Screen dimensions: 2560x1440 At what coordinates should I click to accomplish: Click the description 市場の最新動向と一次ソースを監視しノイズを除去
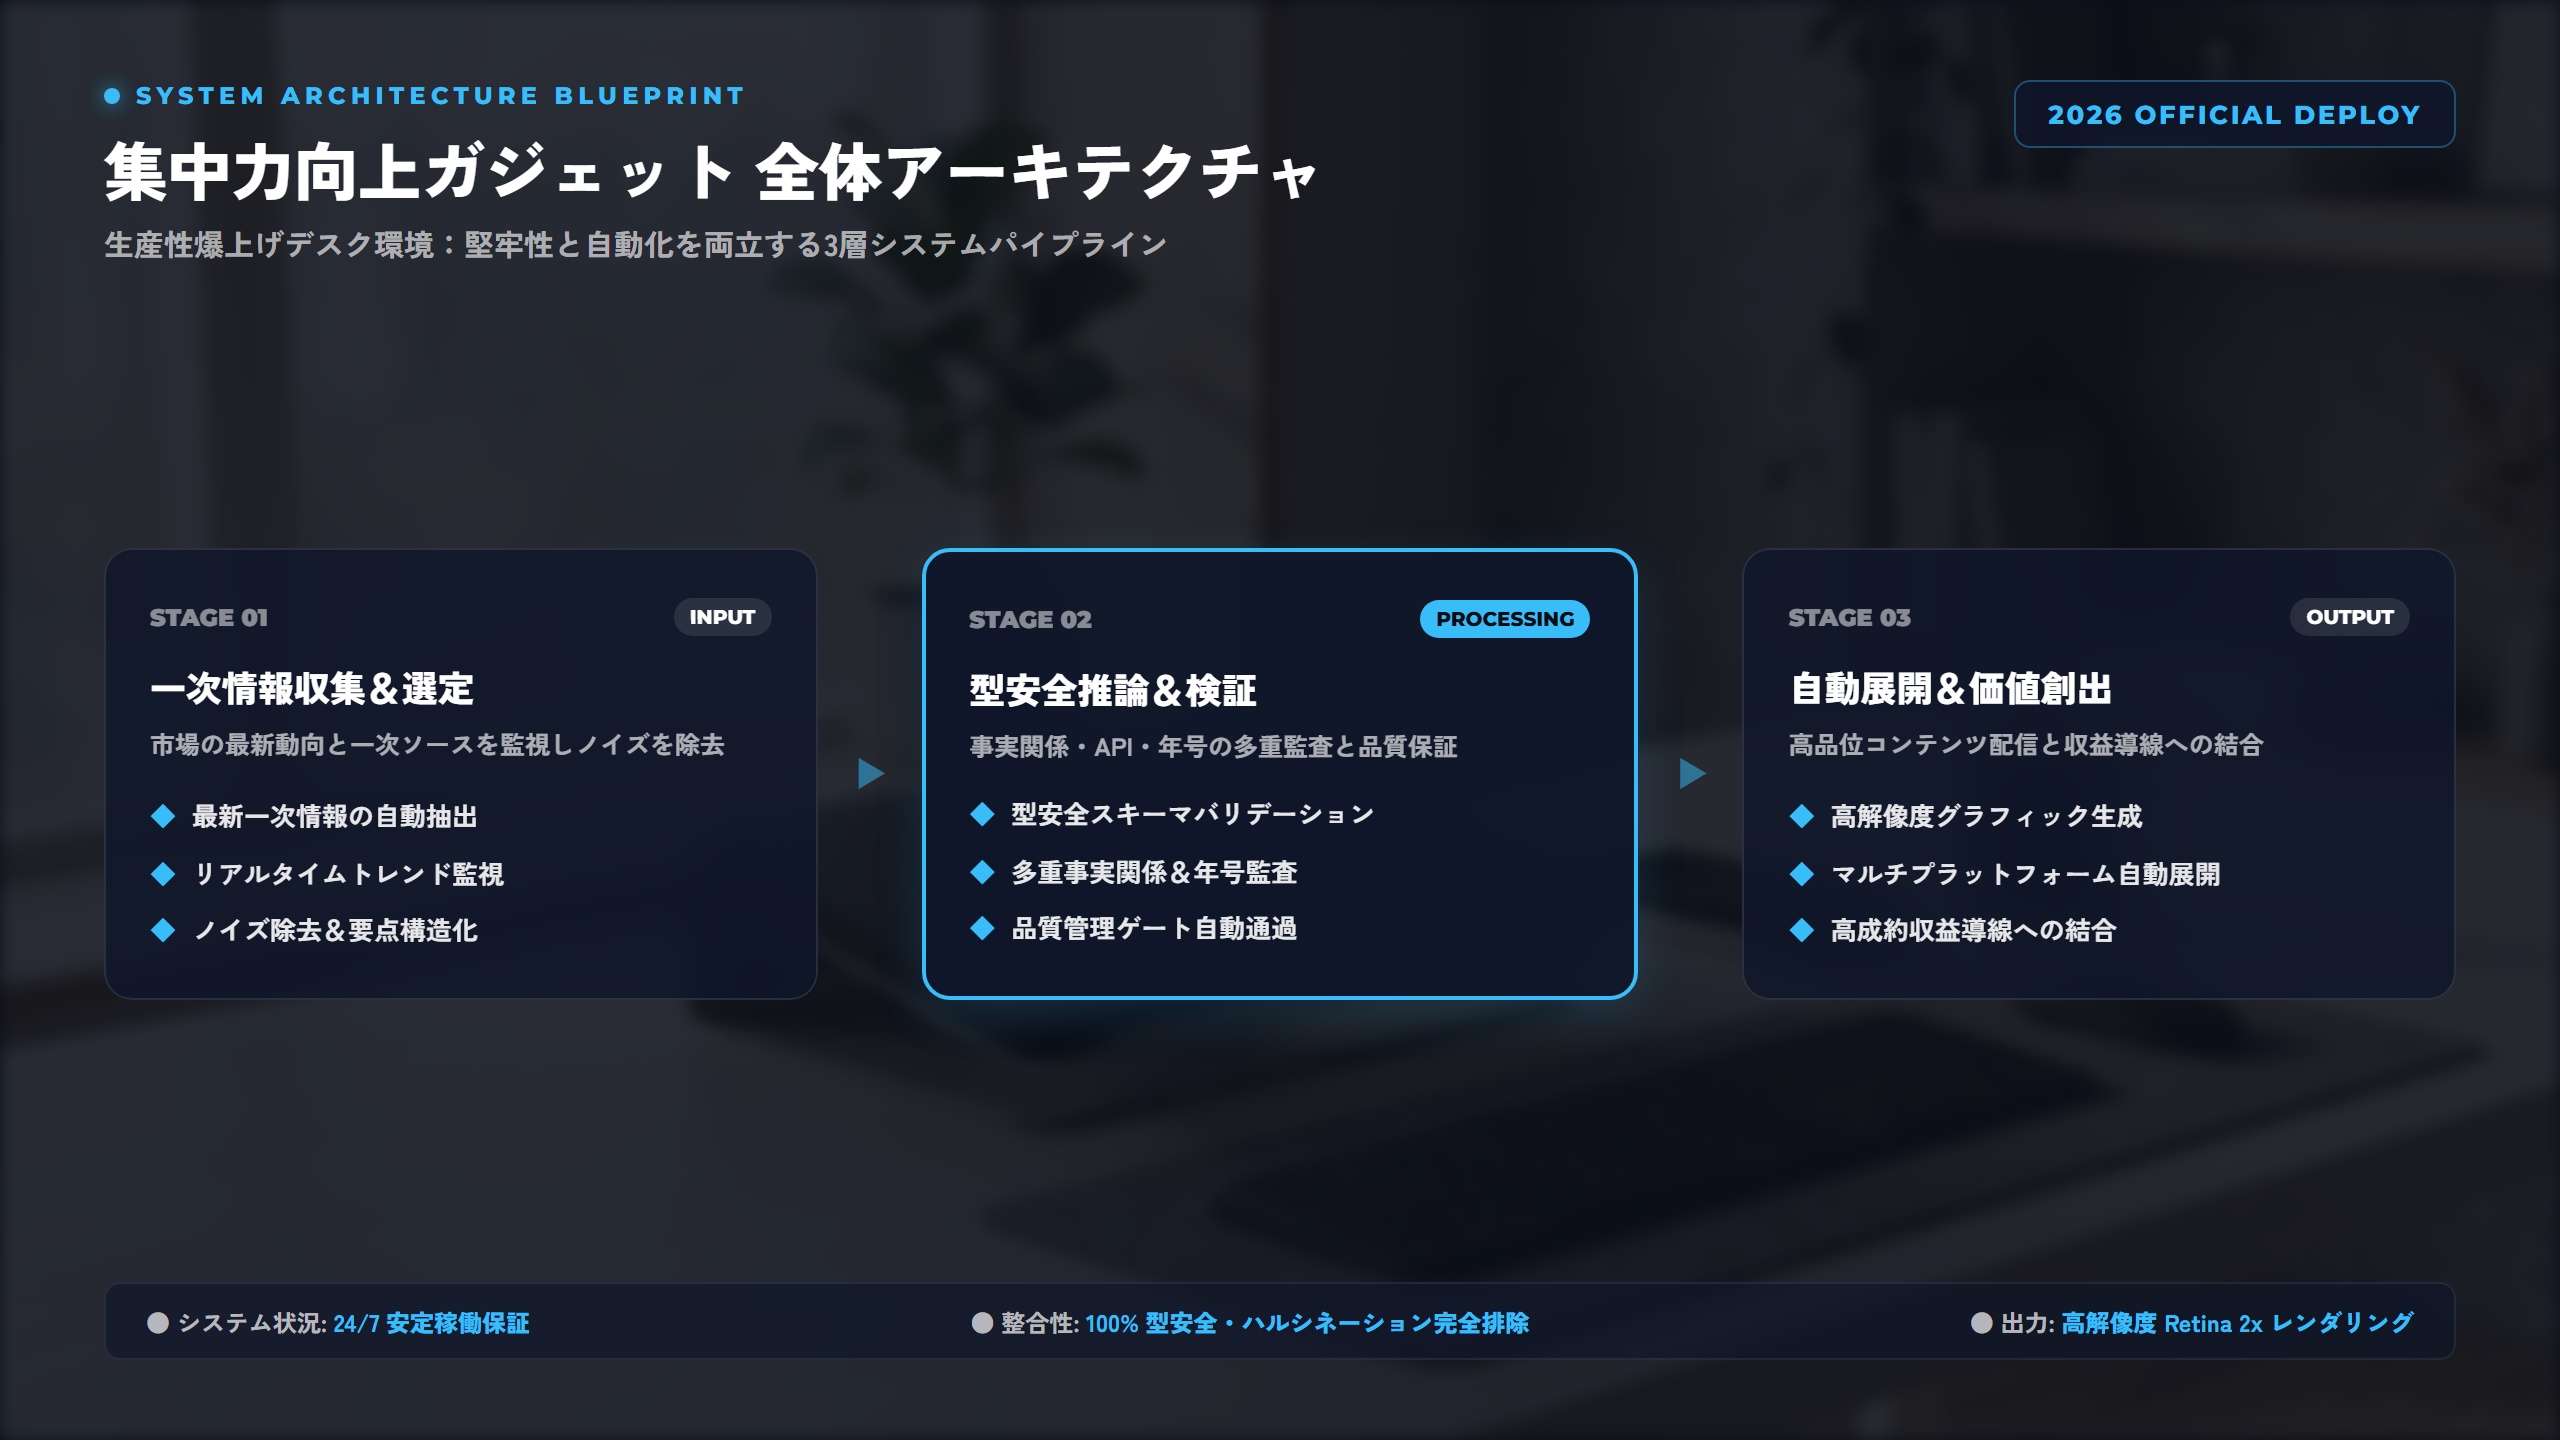437,745
